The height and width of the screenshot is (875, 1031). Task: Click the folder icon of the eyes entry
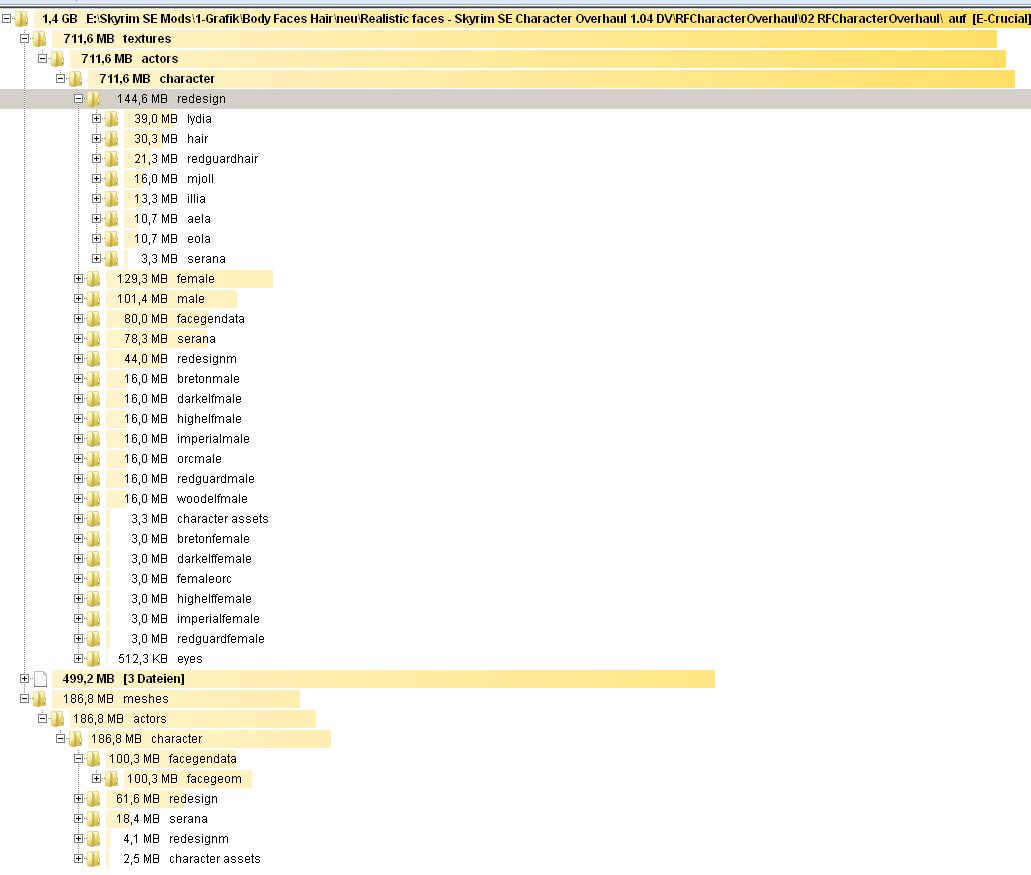click(93, 659)
